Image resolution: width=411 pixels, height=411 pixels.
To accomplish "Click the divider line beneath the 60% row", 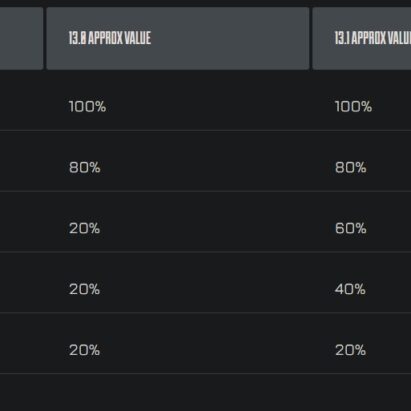I will coord(205,252).
